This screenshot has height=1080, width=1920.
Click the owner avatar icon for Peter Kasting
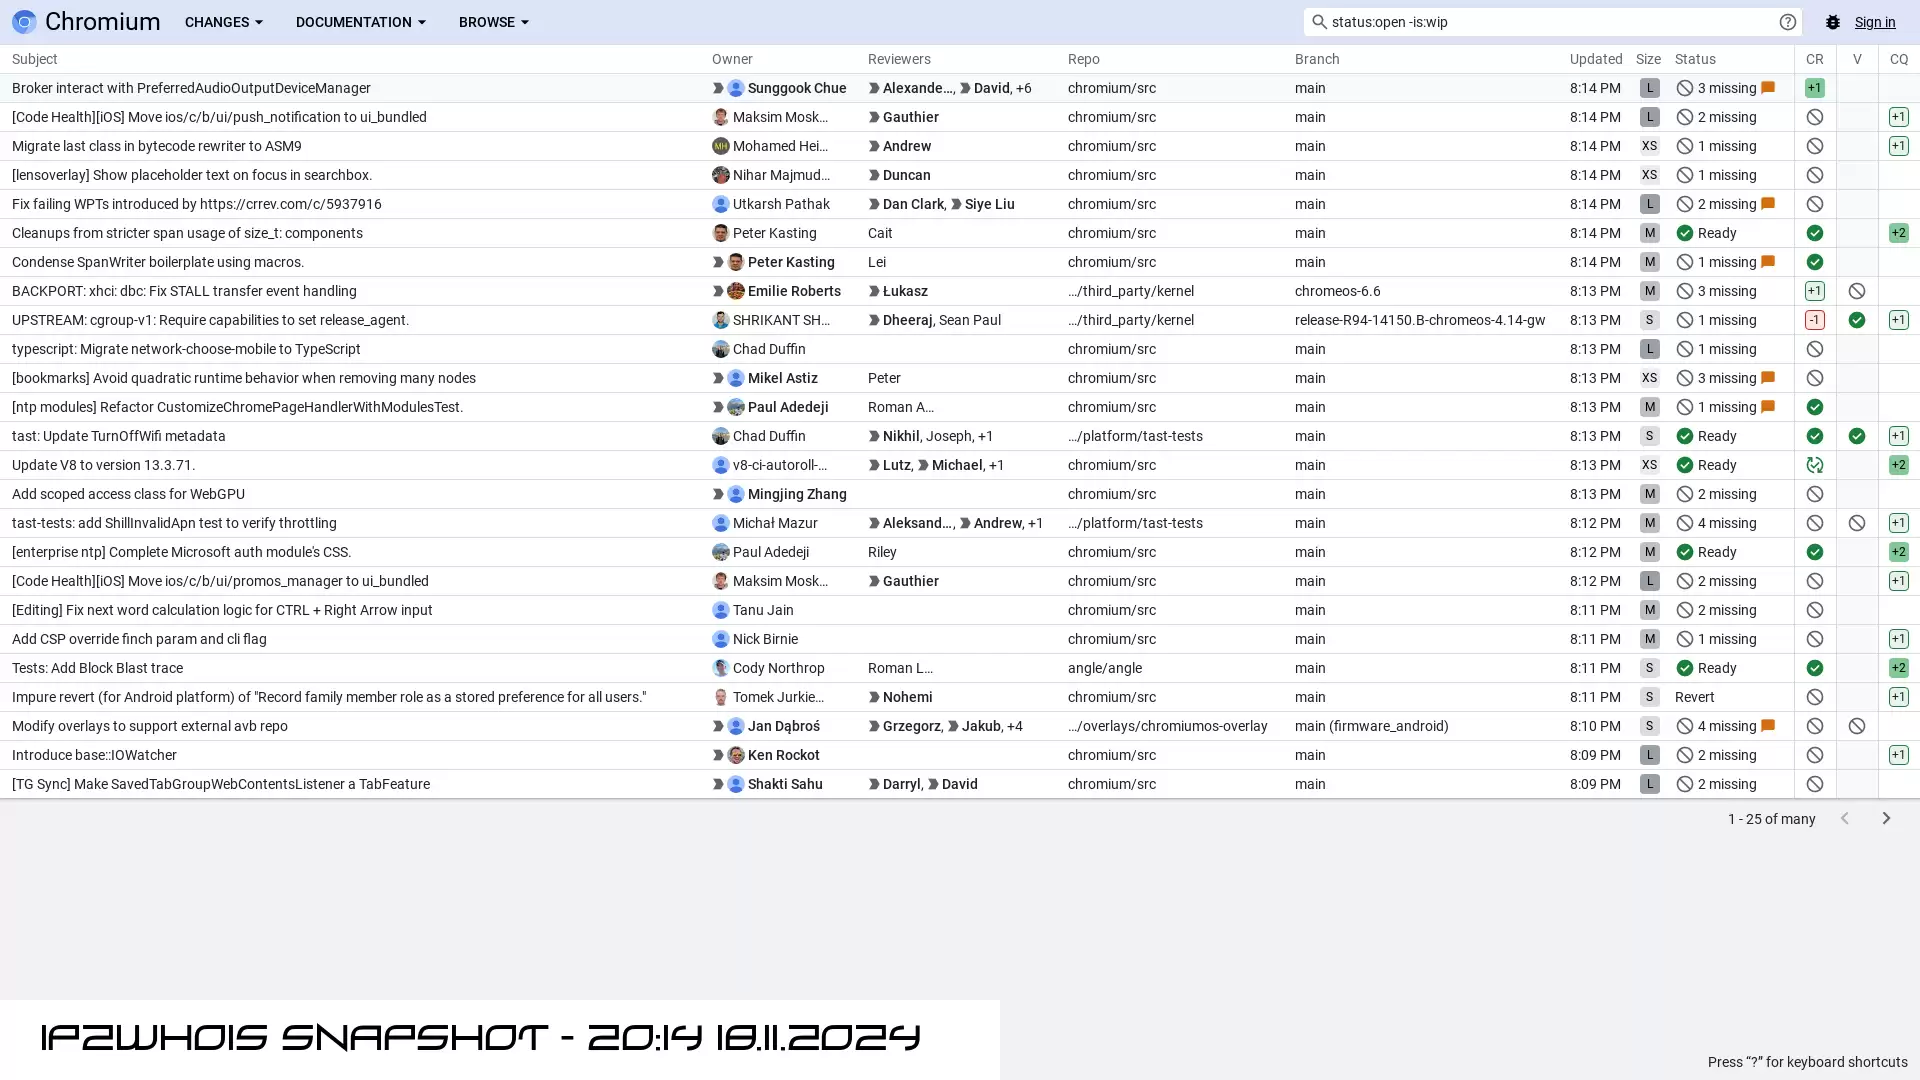point(720,232)
